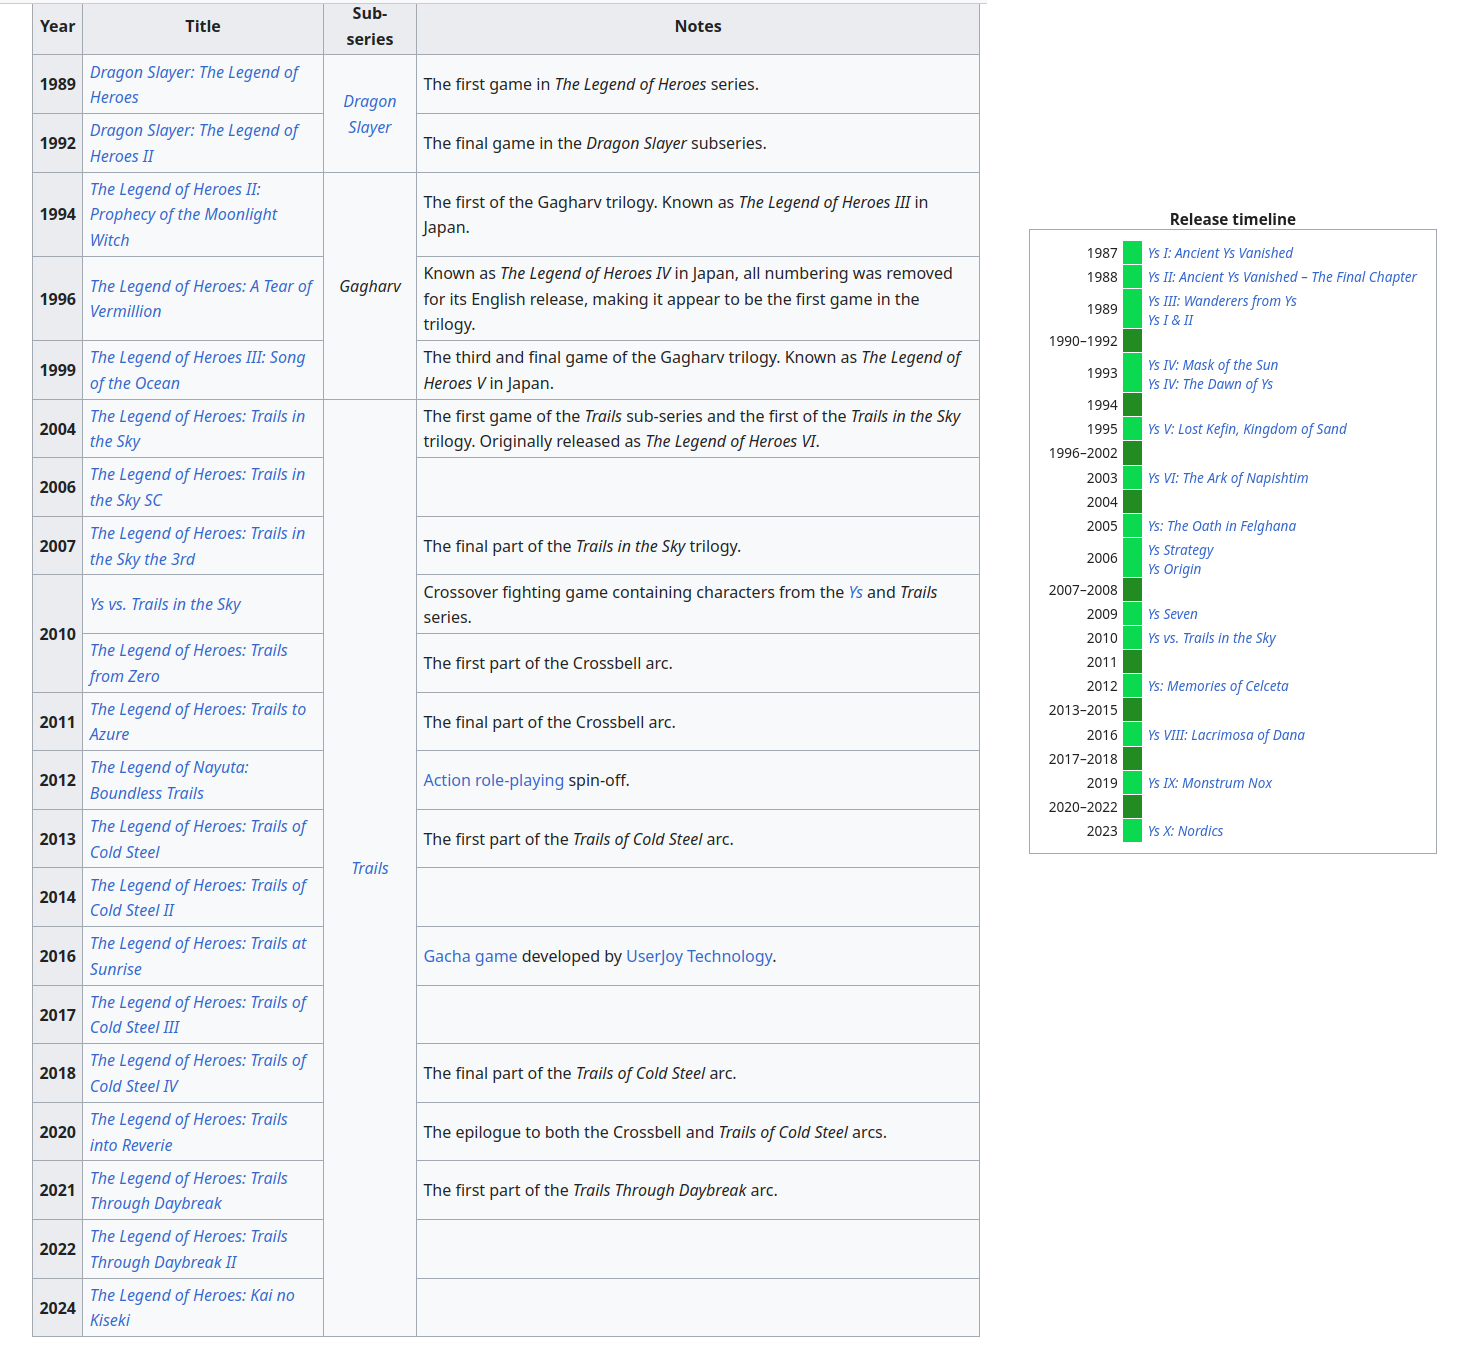Open Ys: Memories of Celceta link

[x=1218, y=686]
